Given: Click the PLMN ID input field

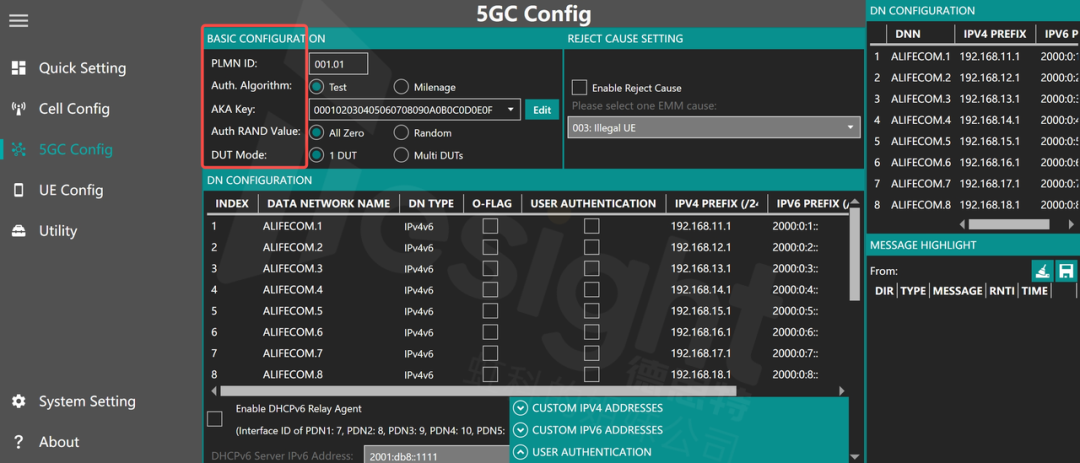Looking at the screenshot, I should (x=338, y=64).
